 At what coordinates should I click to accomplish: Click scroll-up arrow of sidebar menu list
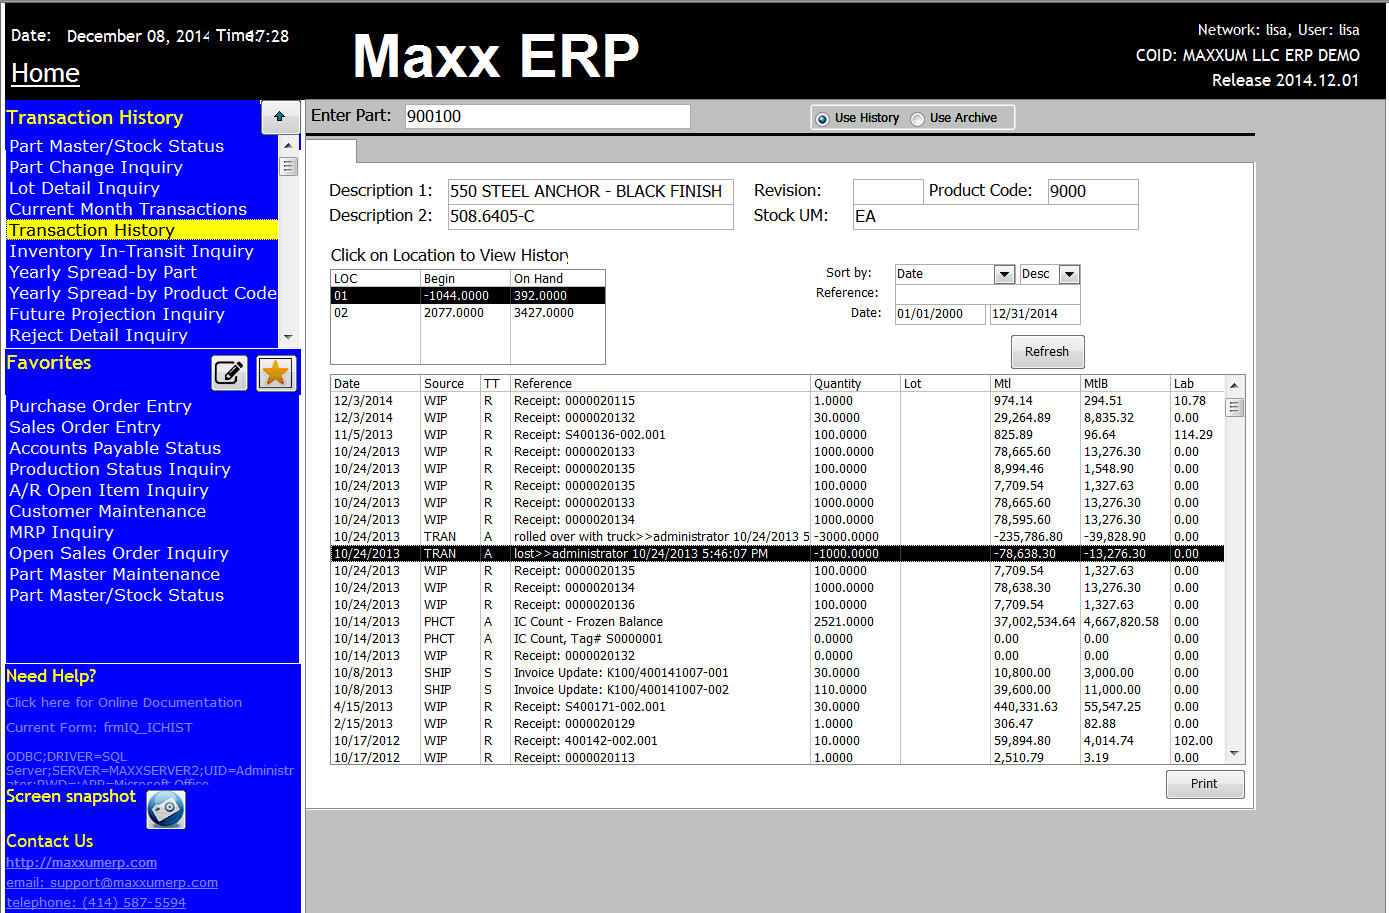[x=289, y=145]
